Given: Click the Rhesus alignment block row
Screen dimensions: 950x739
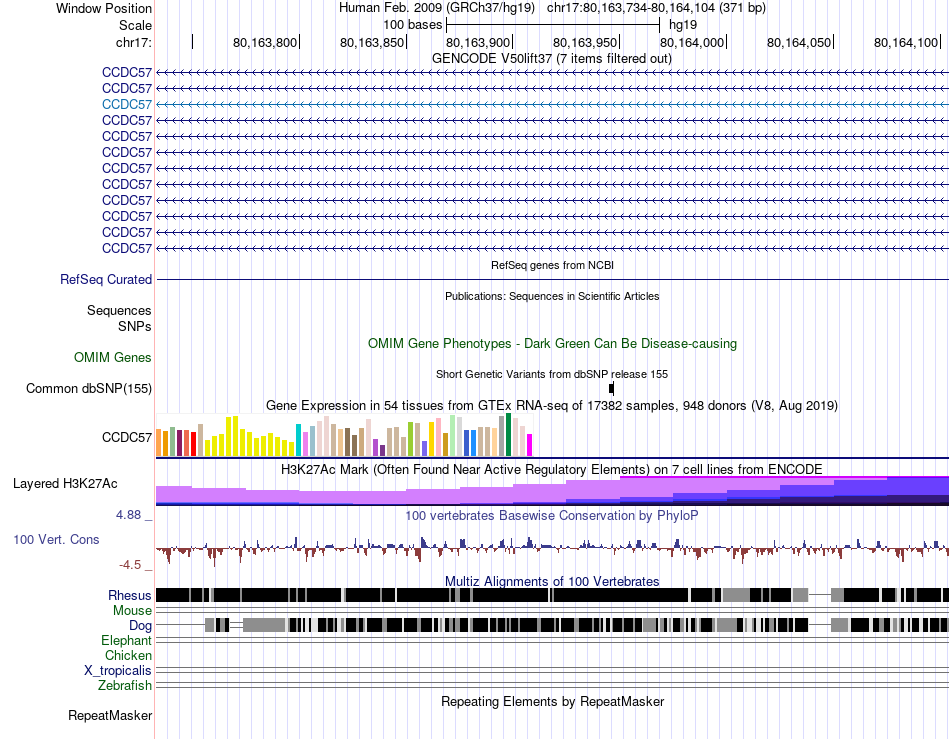Looking at the screenshot, I should pyautogui.click(x=553, y=595).
